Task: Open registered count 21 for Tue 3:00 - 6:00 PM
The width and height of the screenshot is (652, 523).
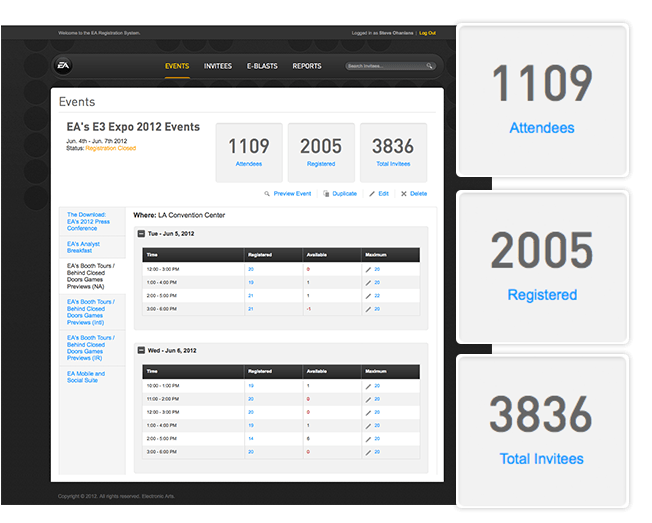Action: tap(251, 309)
